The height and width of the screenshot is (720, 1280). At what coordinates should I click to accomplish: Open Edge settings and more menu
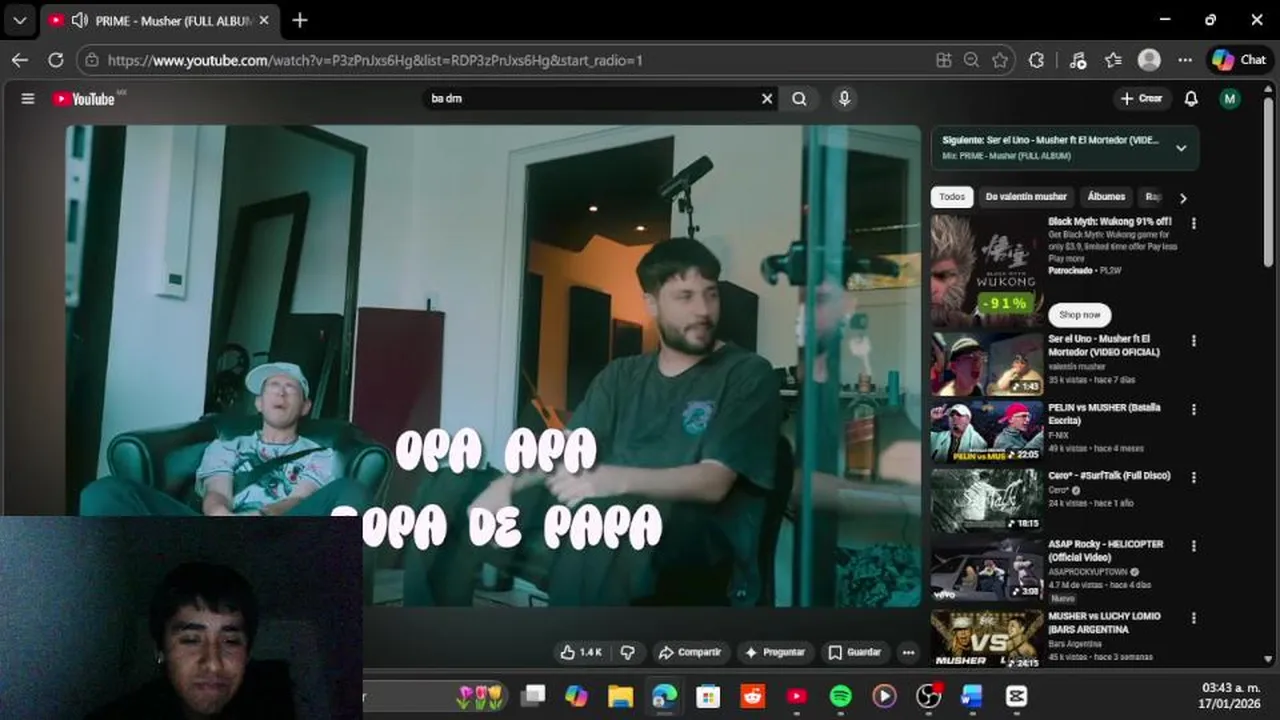tap(1185, 60)
